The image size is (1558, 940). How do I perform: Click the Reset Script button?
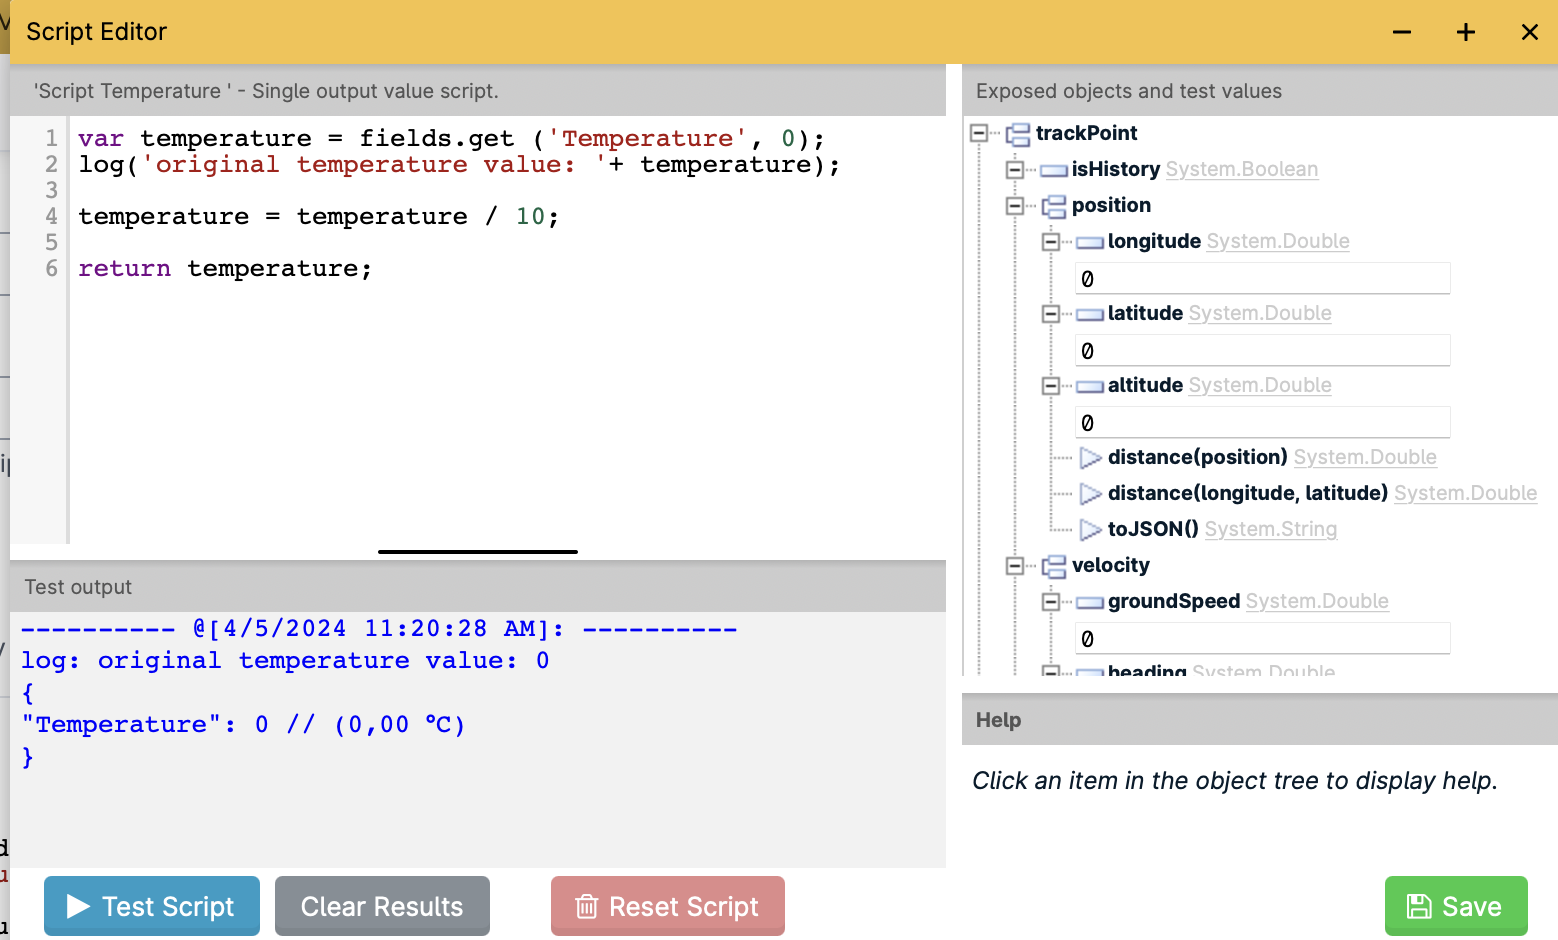pos(667,906)
